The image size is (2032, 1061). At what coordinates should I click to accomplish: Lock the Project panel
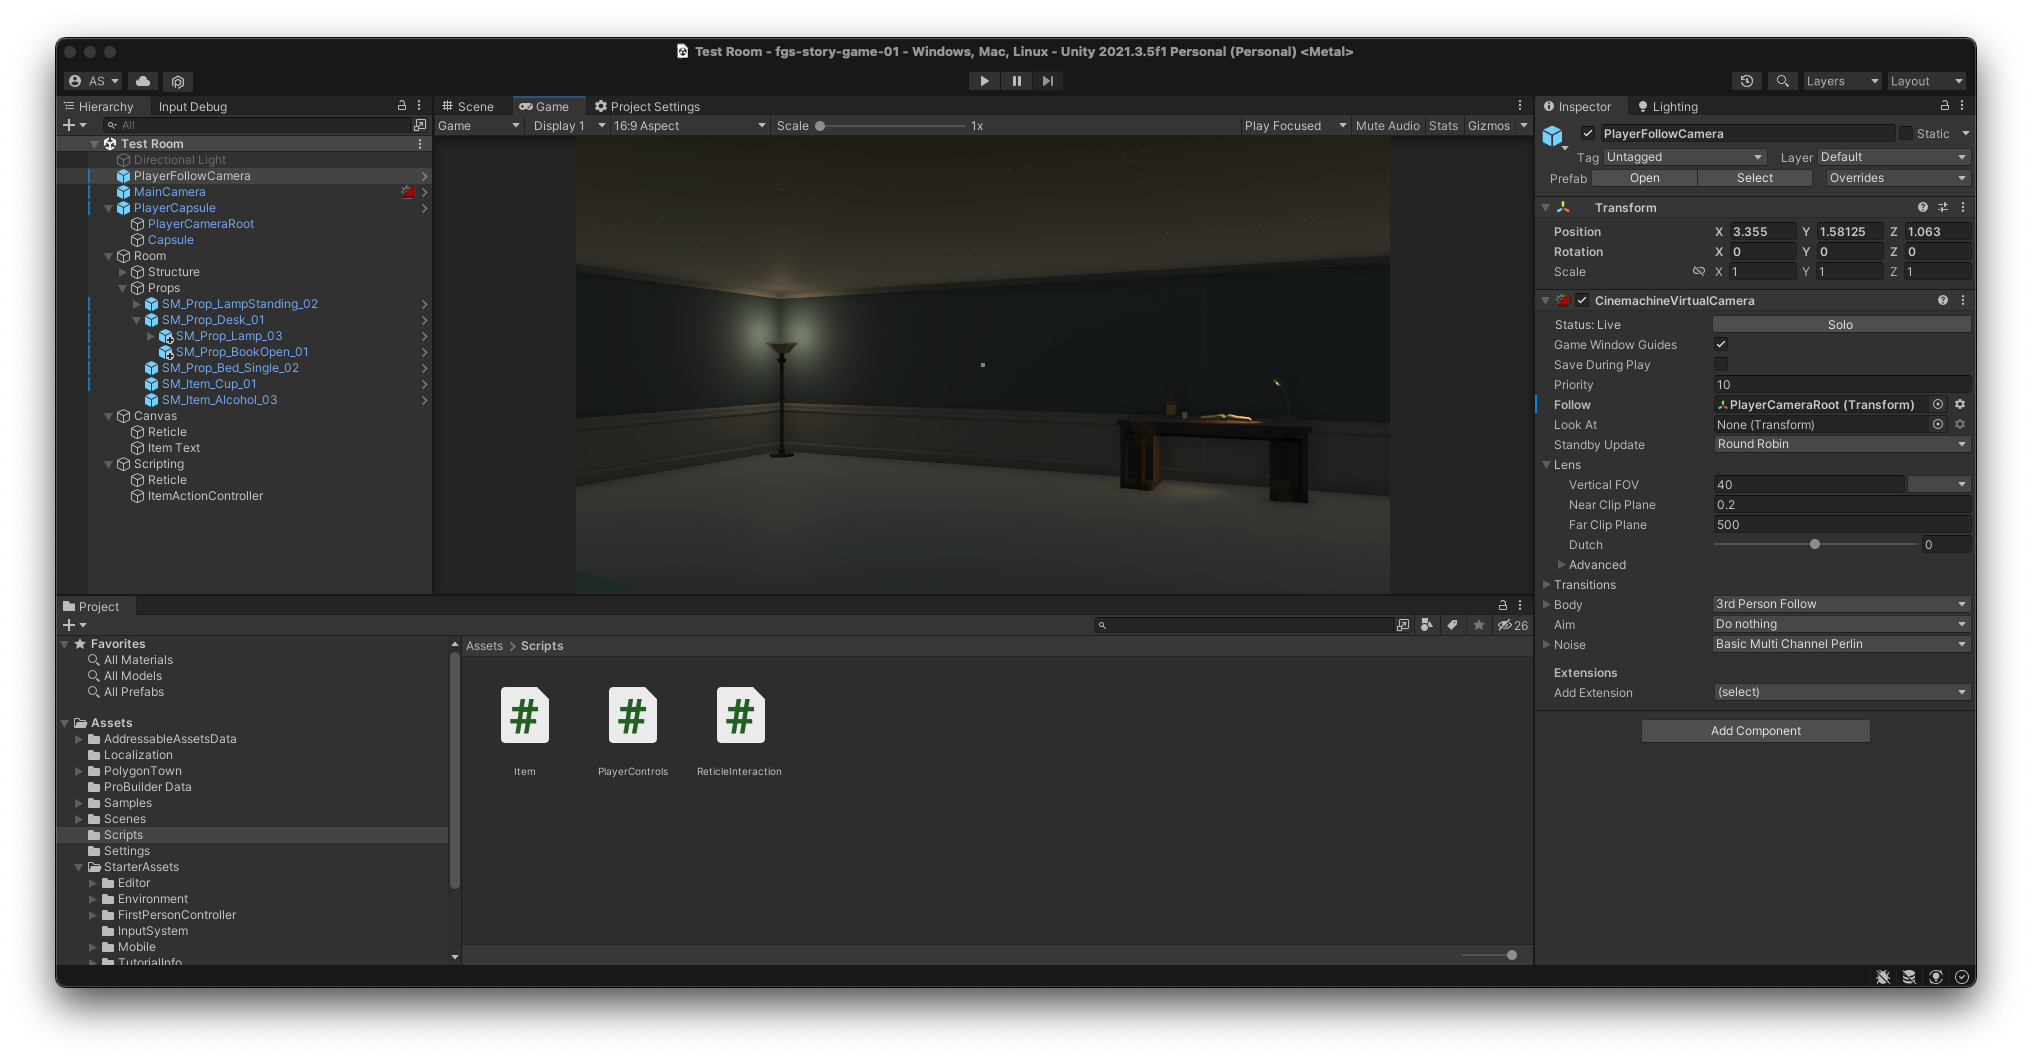click(1502, 605)
